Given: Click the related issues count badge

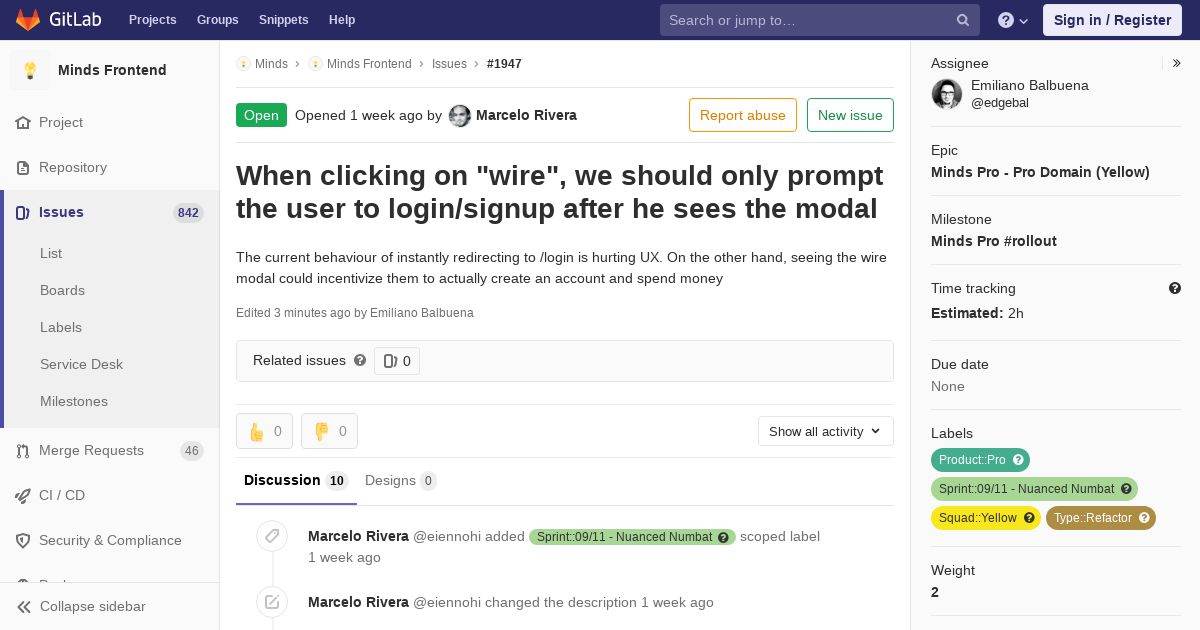Looking at the screenshot, I should click(x=397, y=361).
